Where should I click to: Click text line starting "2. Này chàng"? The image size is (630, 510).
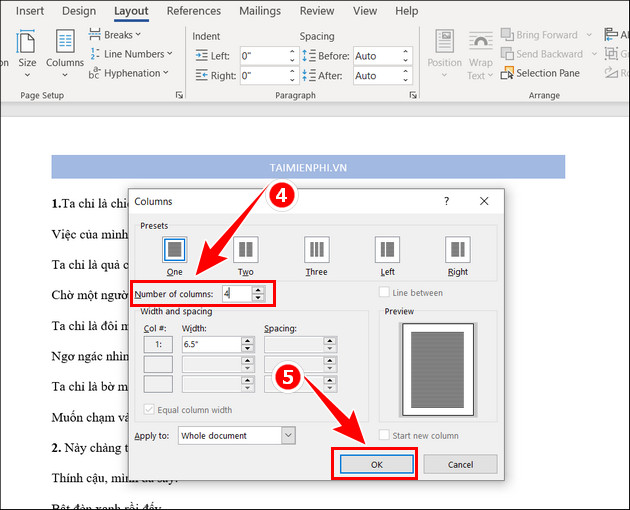pyautogui.click(x=90, y=448)
